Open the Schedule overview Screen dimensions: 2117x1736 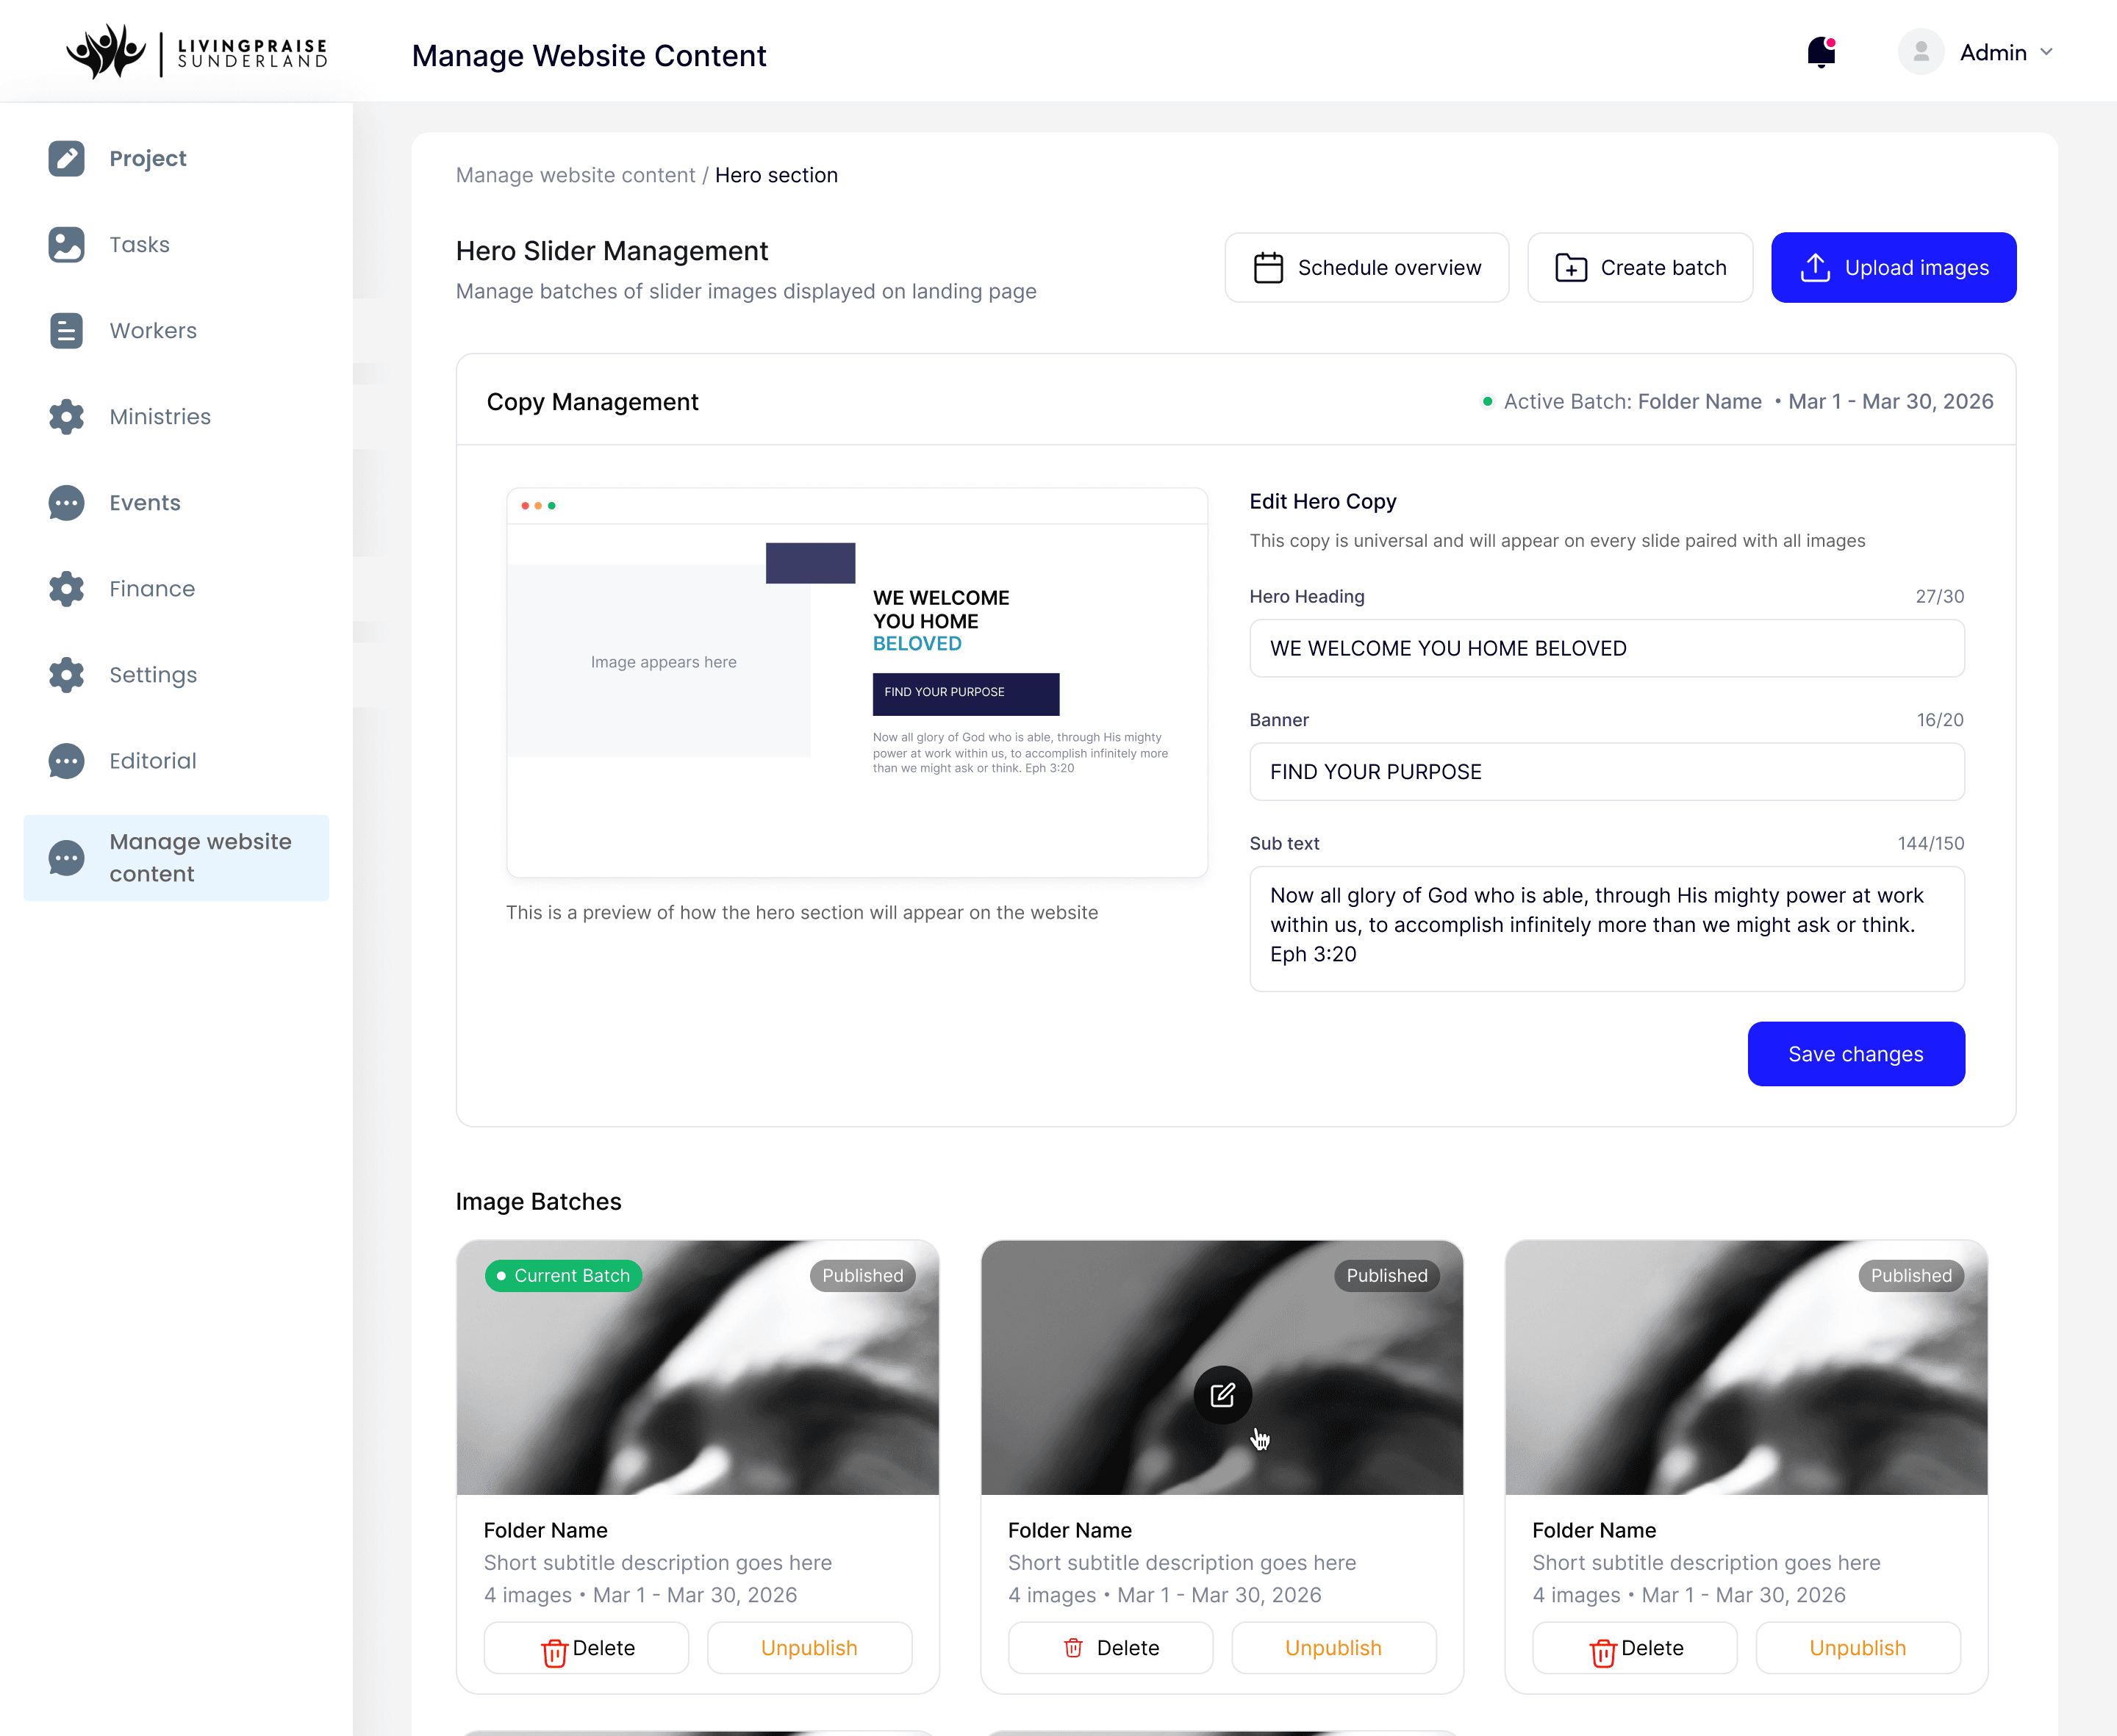click(1366, 267)
